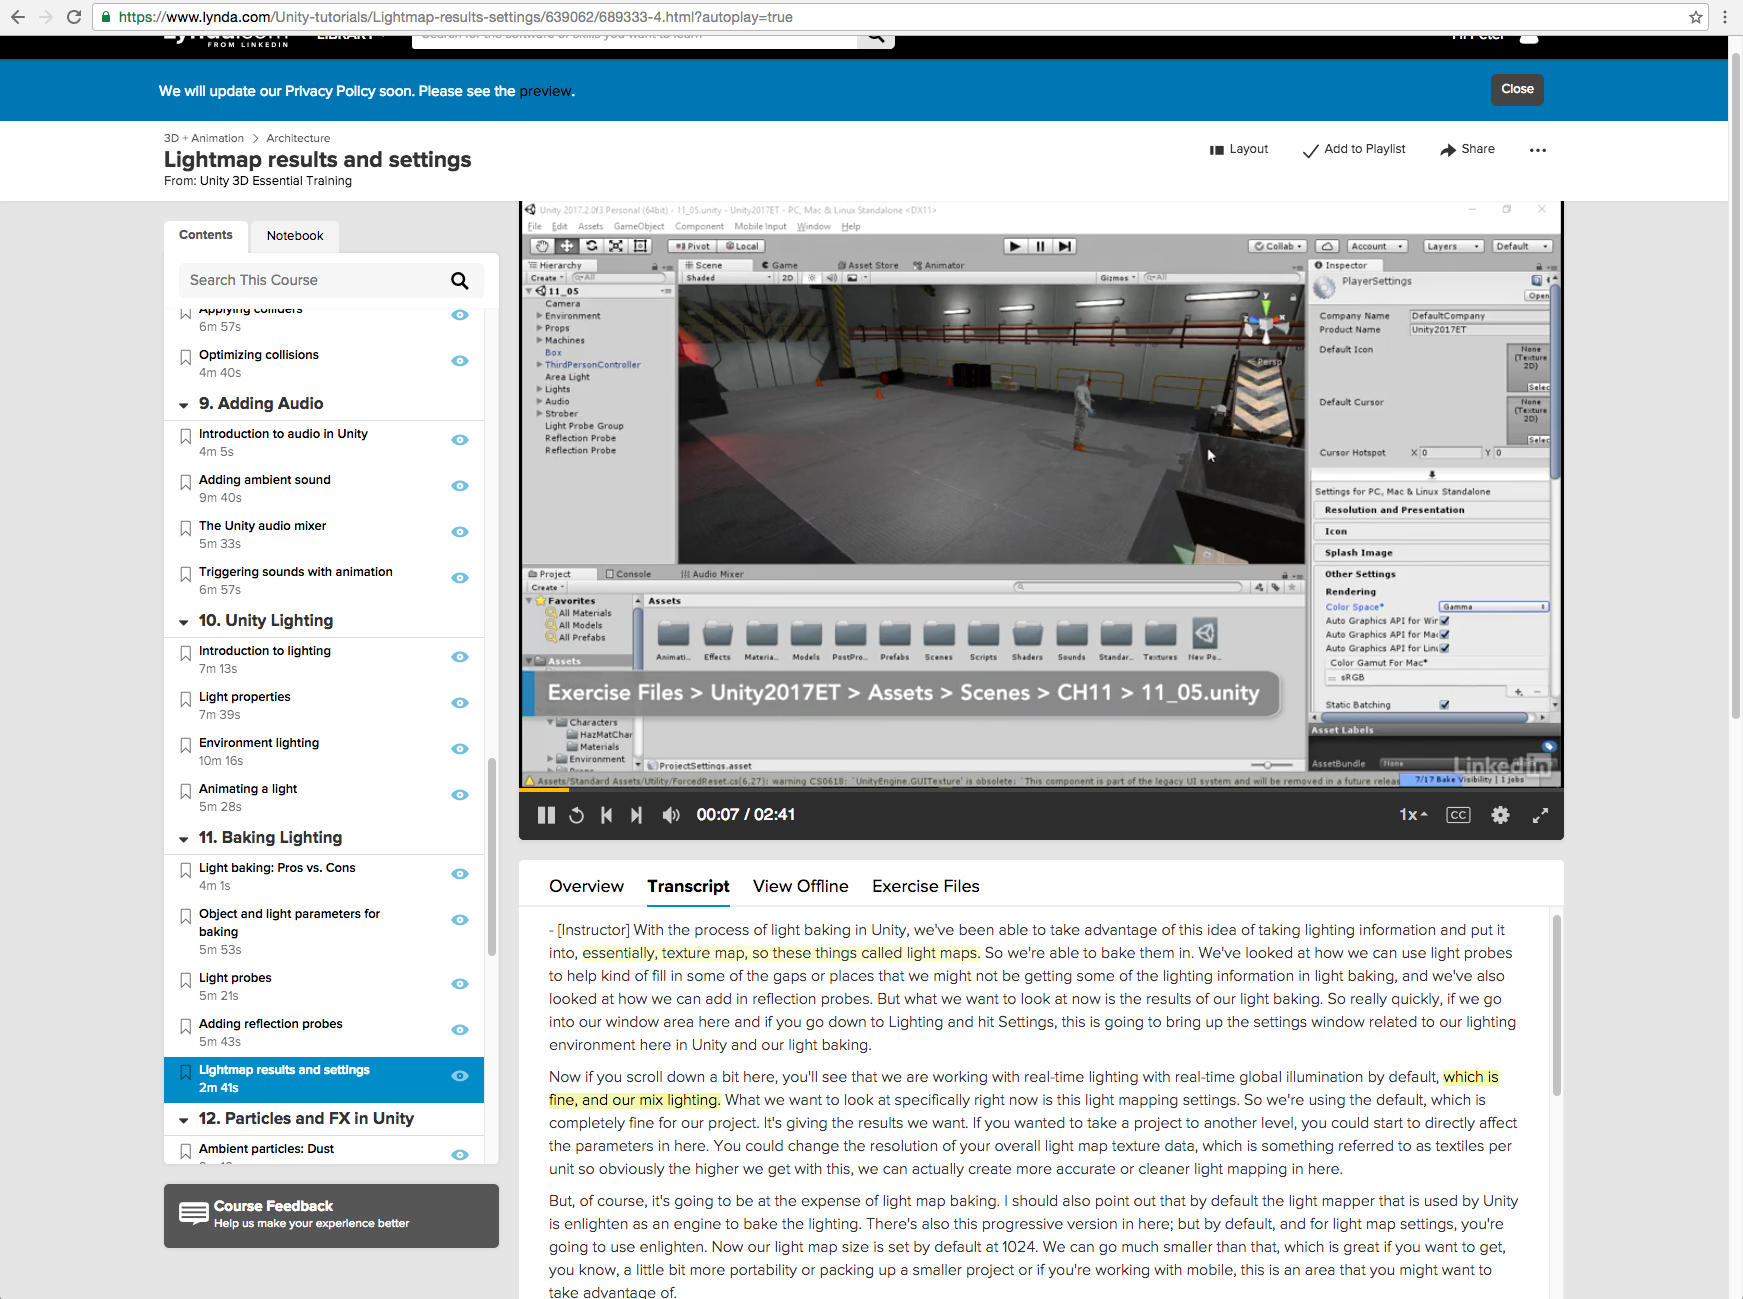Skip to previous video
This screenshot has width=1743, height=1299.
pos(606,815)
